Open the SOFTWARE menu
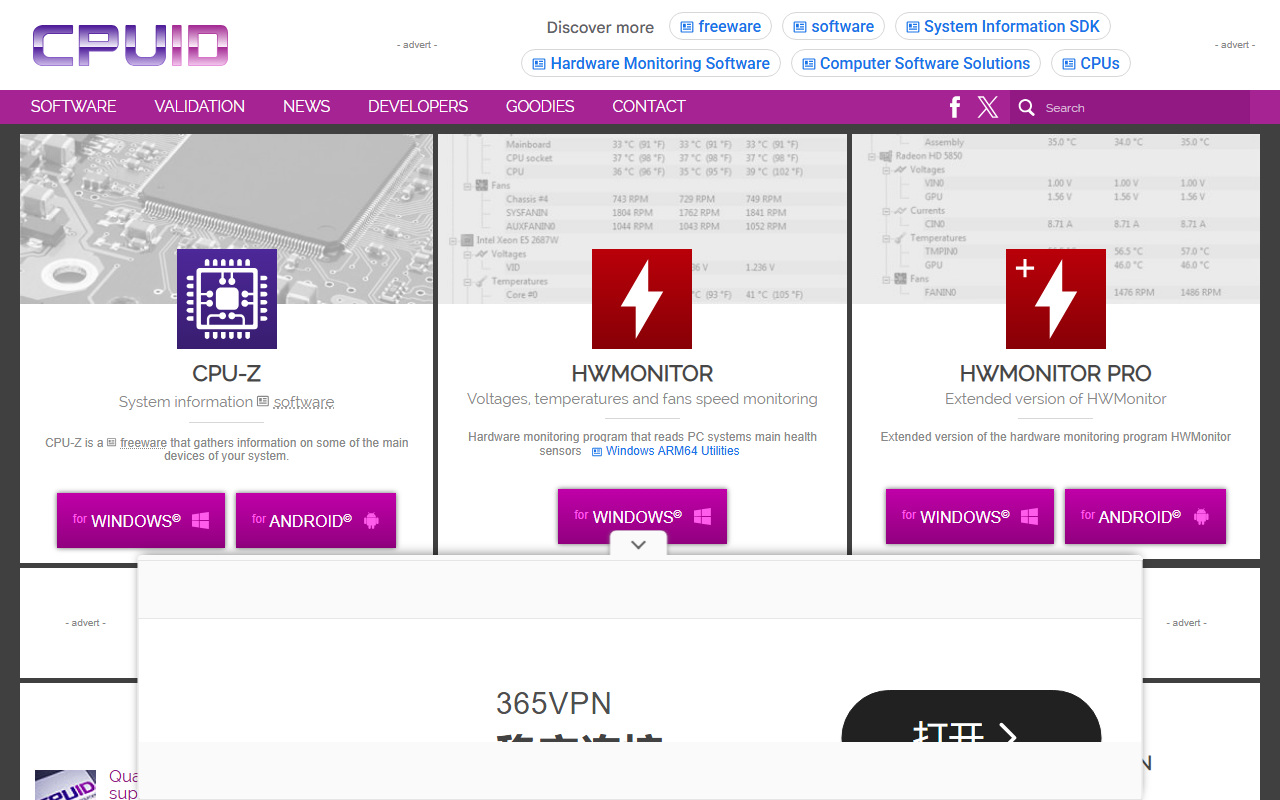This screenshot has height=800, width=1280. pyautogui.click(x=73, y=107)
